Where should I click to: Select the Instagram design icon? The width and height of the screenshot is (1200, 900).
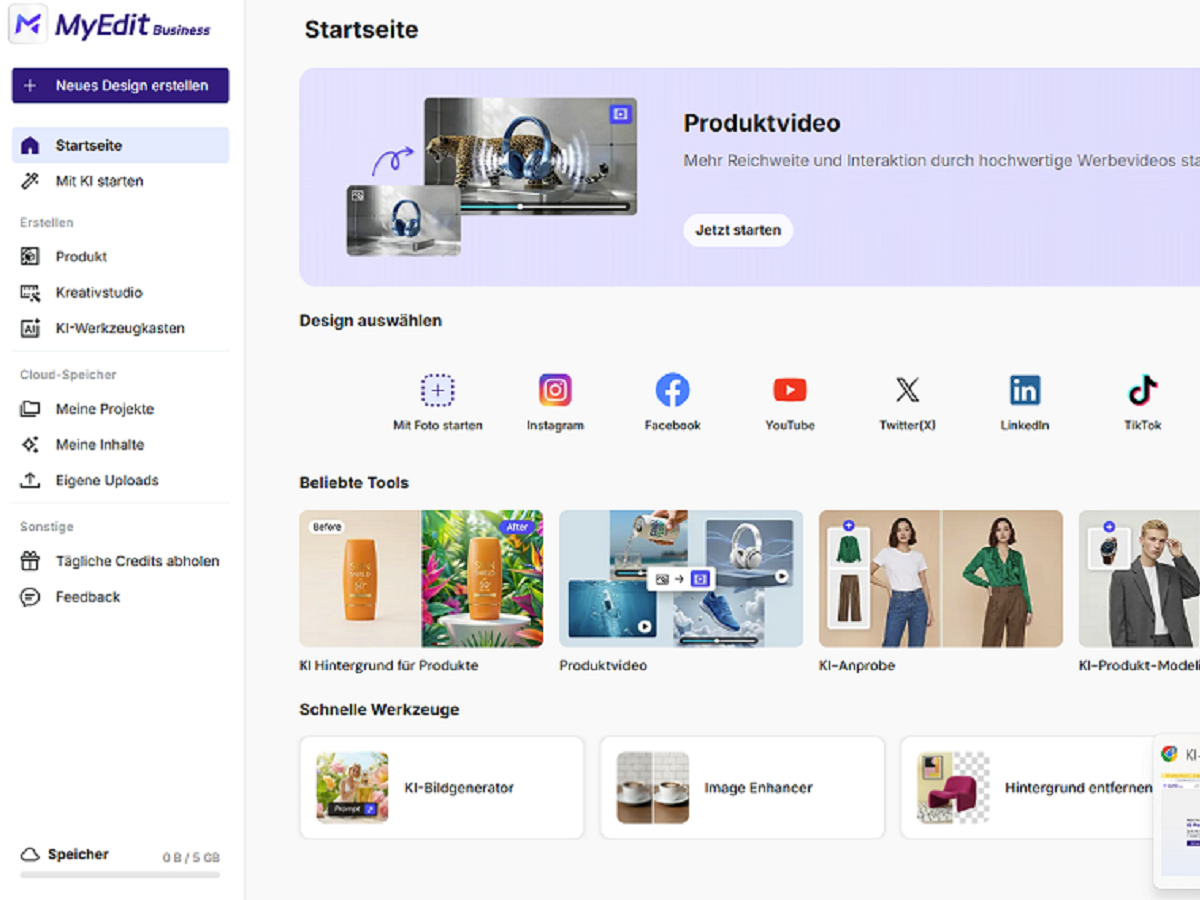point(555,390)
